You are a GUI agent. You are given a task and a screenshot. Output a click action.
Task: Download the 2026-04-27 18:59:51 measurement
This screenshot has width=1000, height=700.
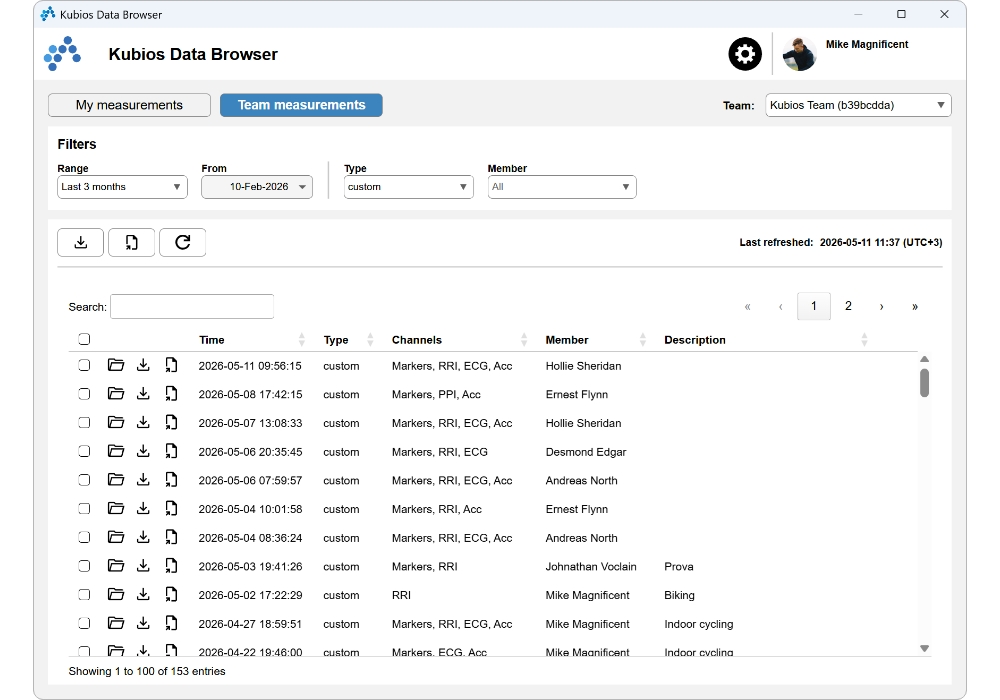[x=143, y=623]
